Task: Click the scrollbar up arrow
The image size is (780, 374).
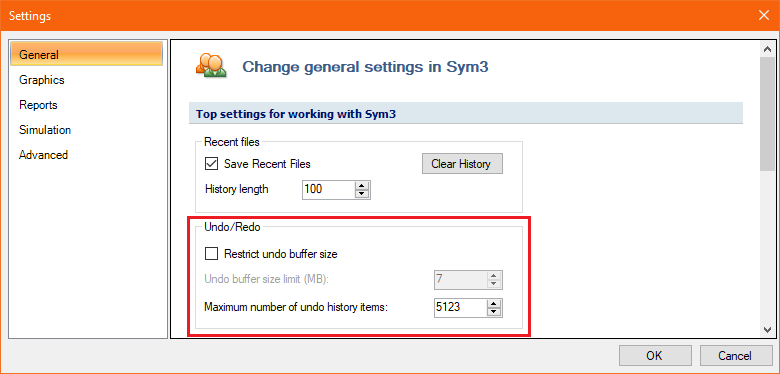Action: click(767, 49)
